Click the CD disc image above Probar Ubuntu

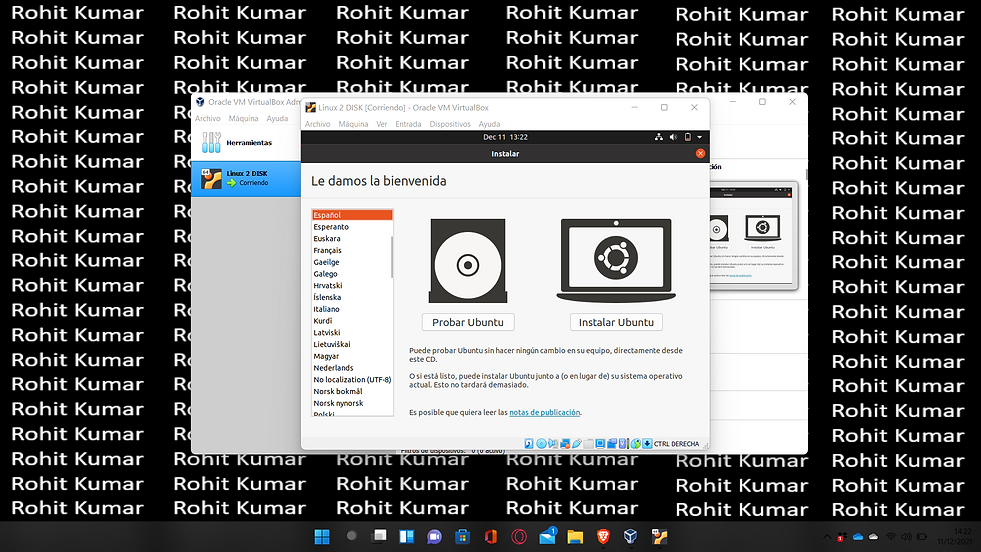pyautogui.click(x=467, y=260)
